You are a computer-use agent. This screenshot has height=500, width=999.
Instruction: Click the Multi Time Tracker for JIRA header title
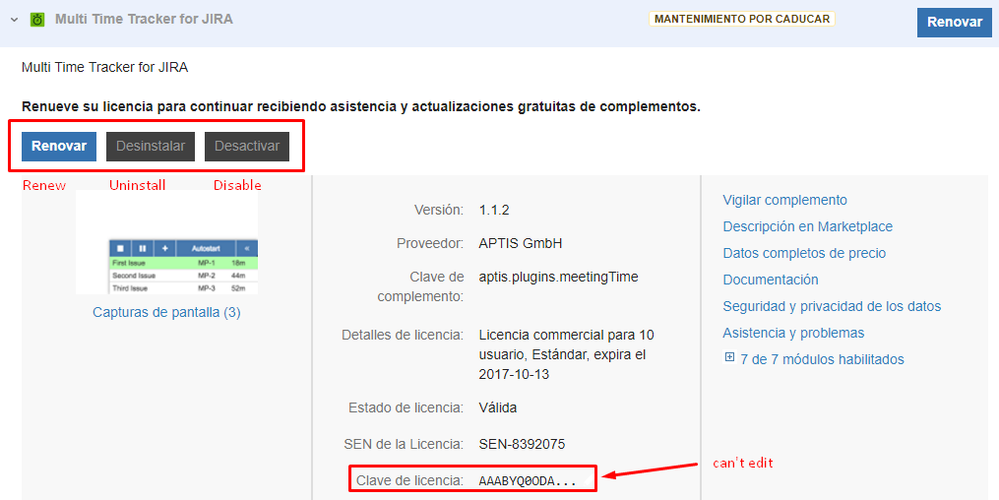144,19
